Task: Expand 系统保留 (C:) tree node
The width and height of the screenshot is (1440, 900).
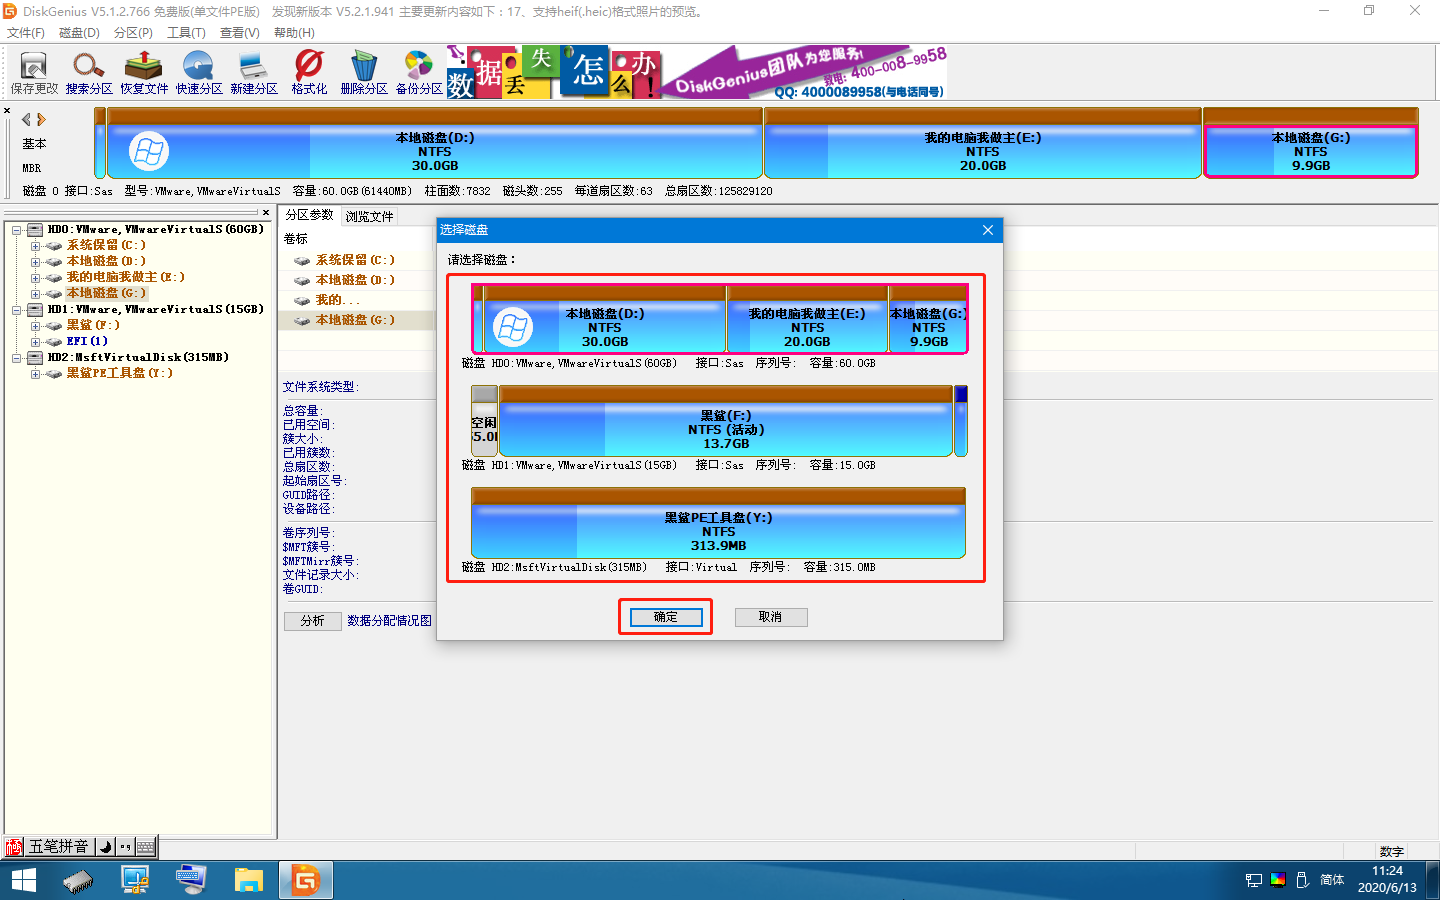Action: [35, 246]
